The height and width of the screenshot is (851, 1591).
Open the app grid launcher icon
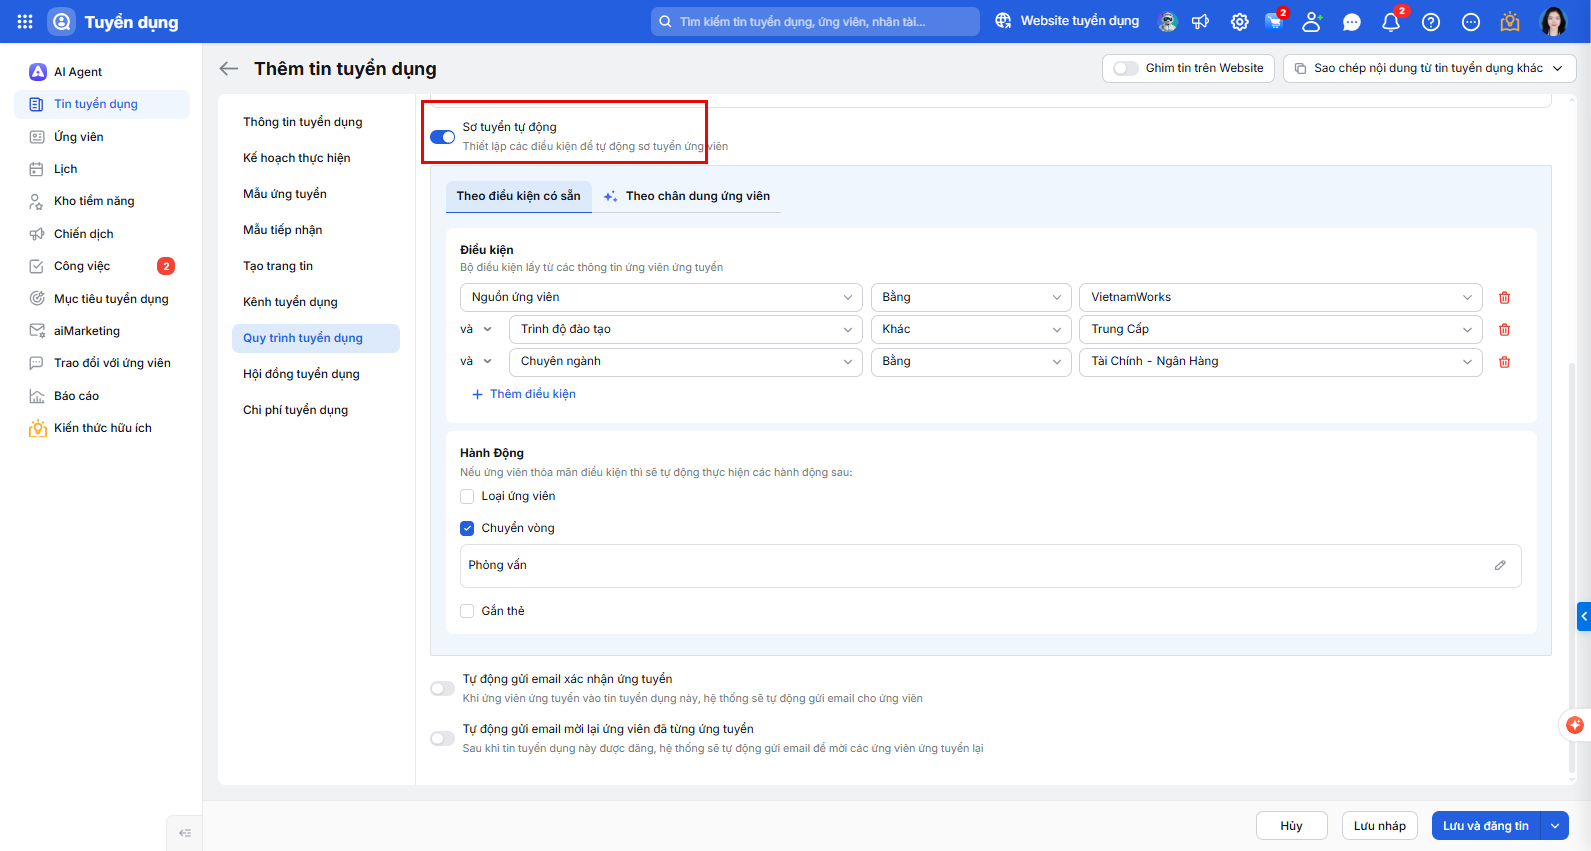[x=25, y=21]
